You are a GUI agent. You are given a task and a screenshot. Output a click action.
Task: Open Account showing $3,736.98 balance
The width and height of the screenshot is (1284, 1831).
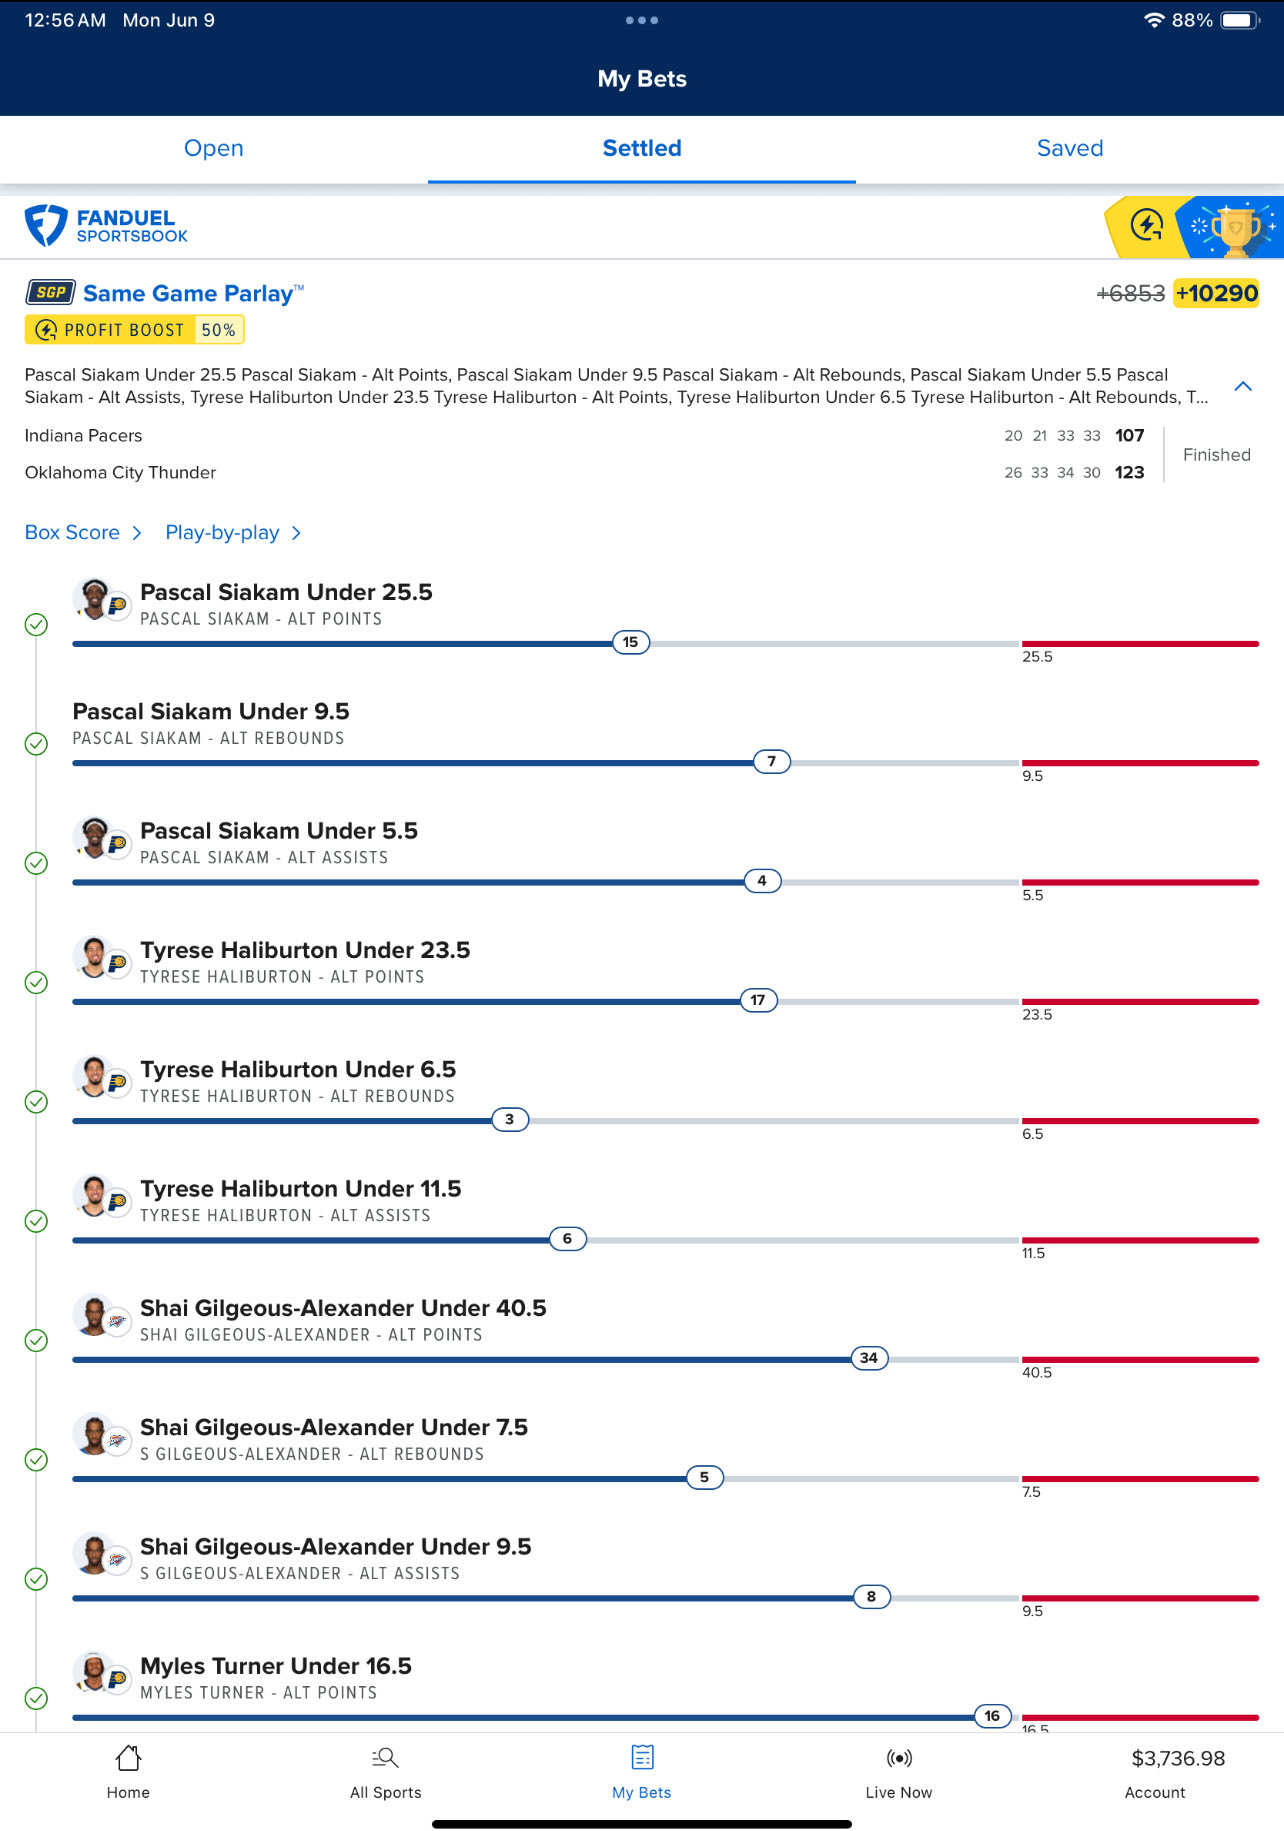(1177, 1770)
